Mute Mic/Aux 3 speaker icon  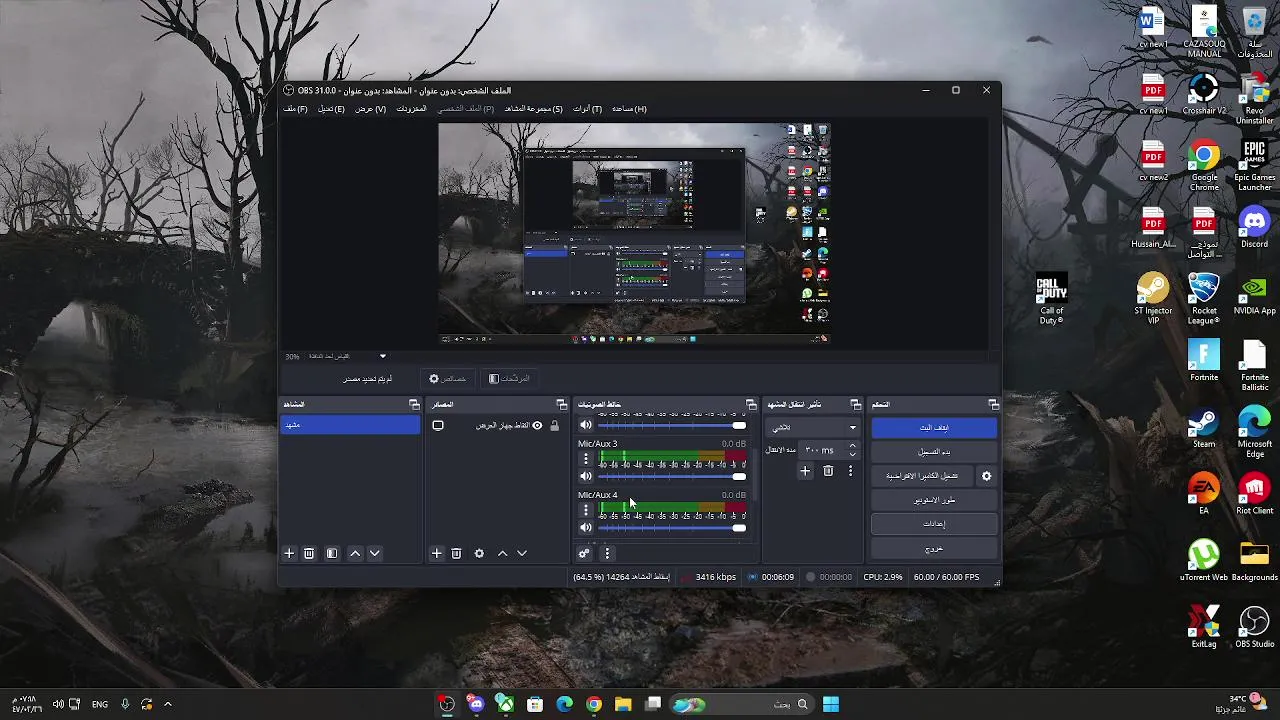point(586,476)
